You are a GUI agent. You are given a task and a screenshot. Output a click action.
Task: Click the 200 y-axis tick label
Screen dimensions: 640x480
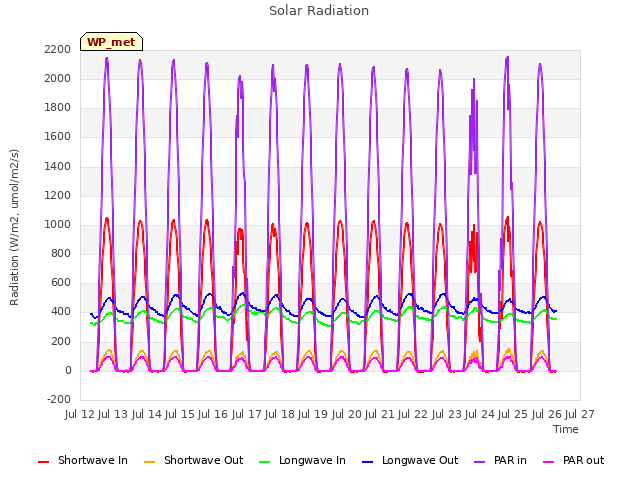61,341
